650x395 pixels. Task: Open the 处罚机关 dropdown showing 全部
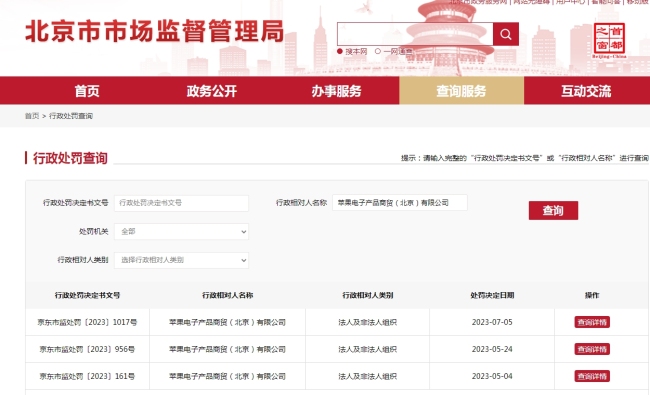tap(182, 232)
